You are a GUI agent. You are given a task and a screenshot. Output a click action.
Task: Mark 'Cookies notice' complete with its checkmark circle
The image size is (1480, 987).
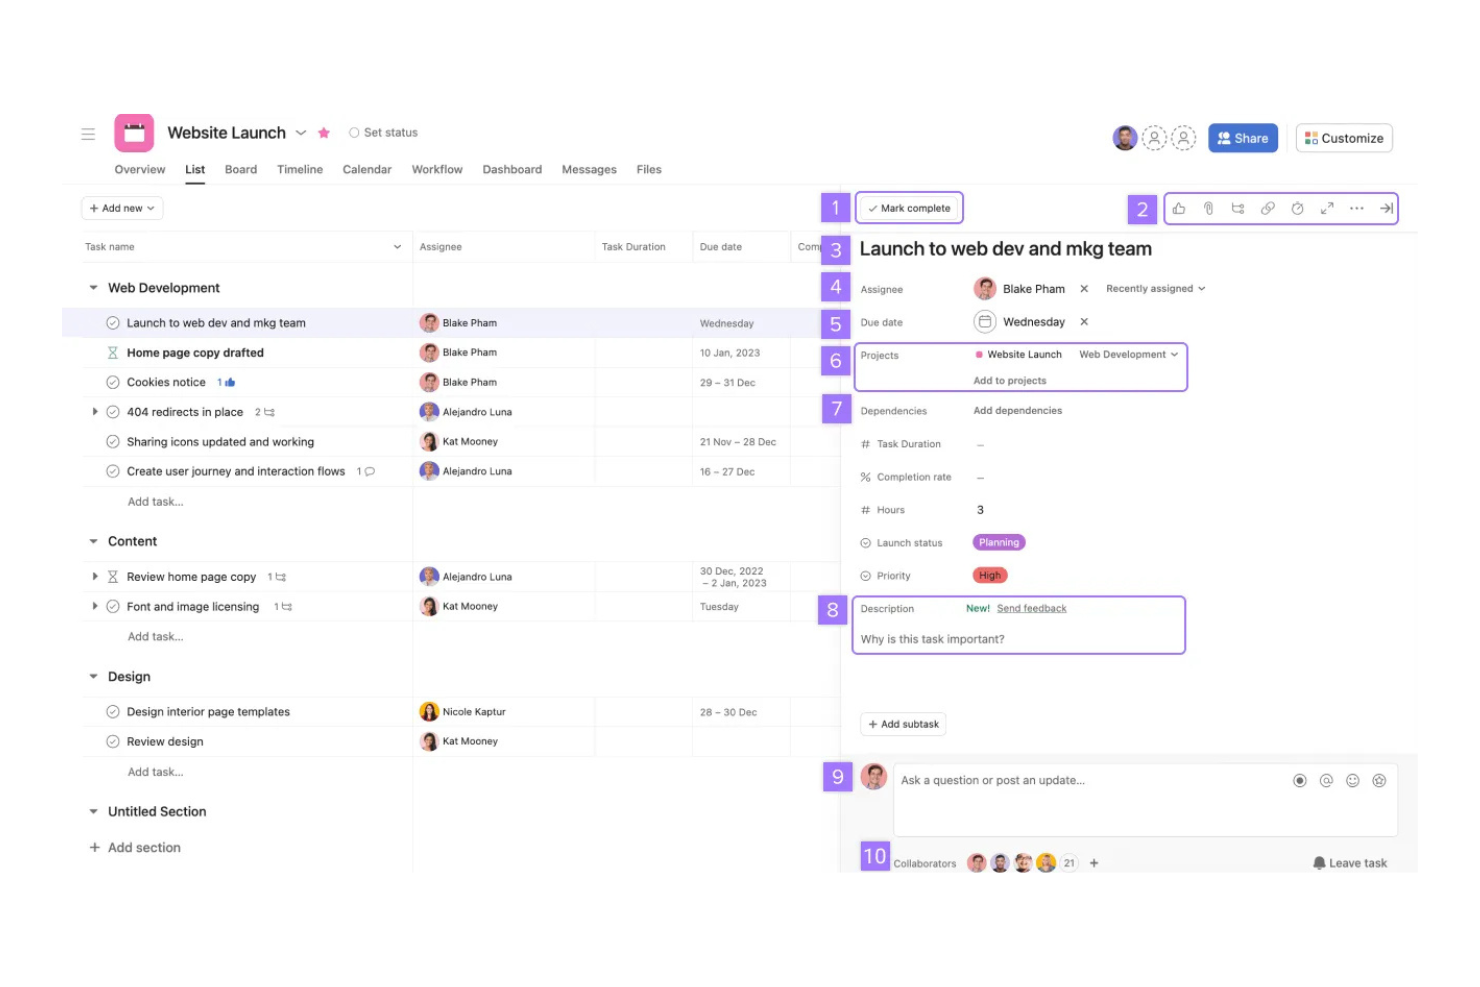112,381
